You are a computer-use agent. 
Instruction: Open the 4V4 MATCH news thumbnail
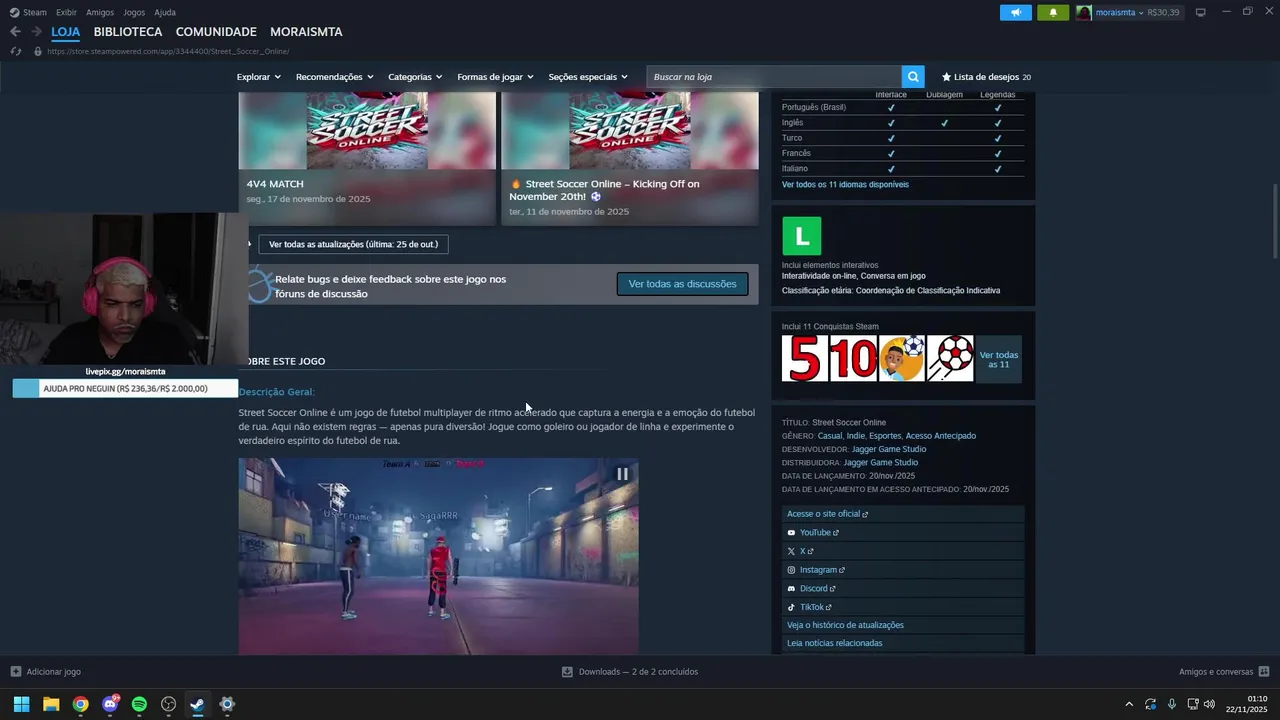point(367,130)
